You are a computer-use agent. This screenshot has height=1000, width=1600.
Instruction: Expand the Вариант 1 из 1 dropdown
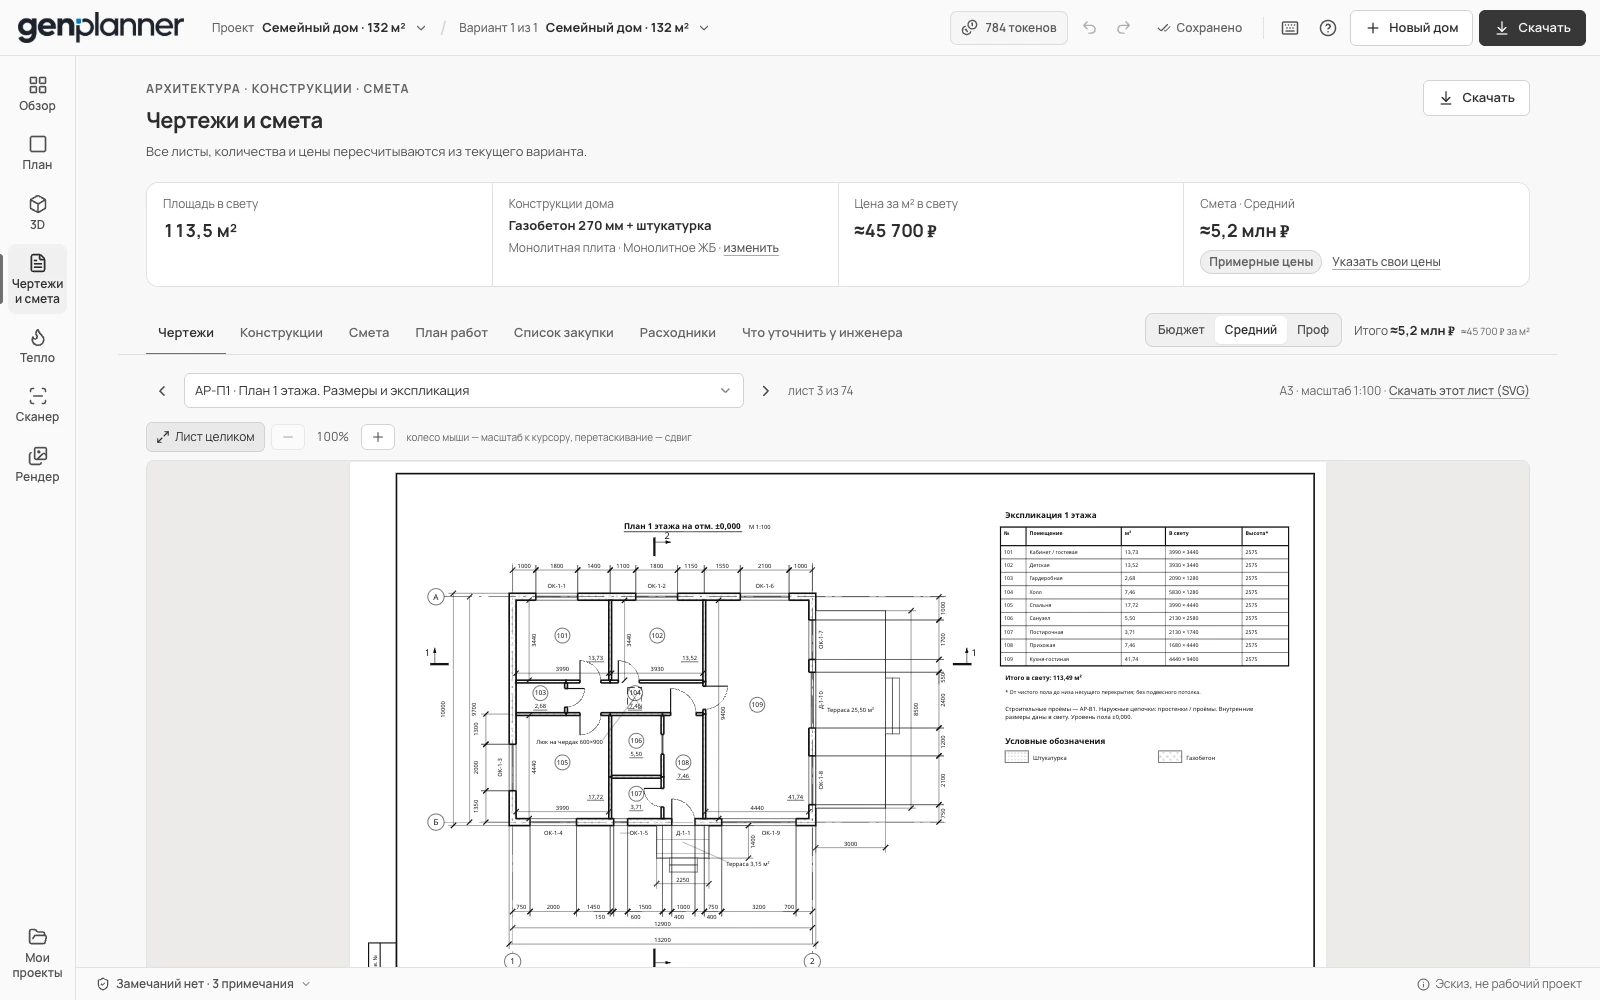click(584, 28)
